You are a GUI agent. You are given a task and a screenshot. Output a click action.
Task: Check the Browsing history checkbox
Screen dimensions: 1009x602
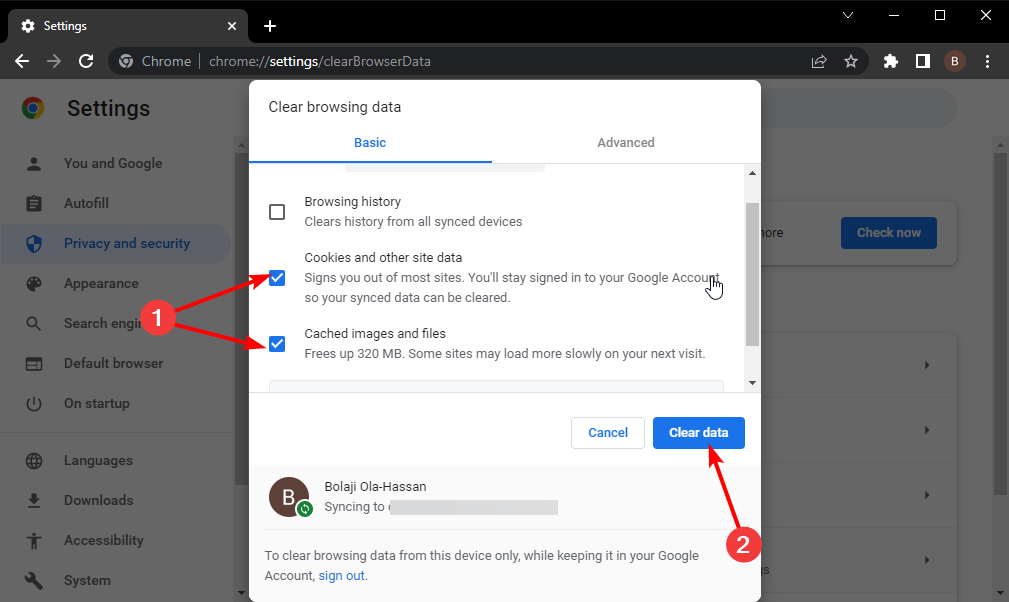[x=277, y=212]
